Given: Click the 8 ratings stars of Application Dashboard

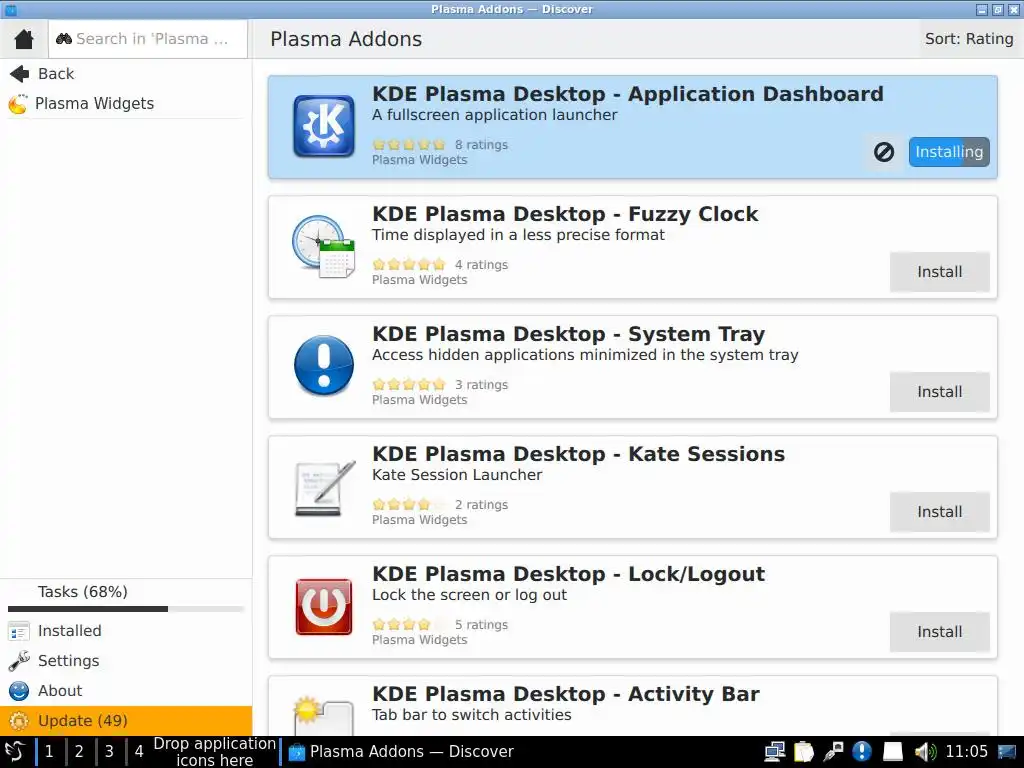Looking at the screenshot, I should click(409, 145).
